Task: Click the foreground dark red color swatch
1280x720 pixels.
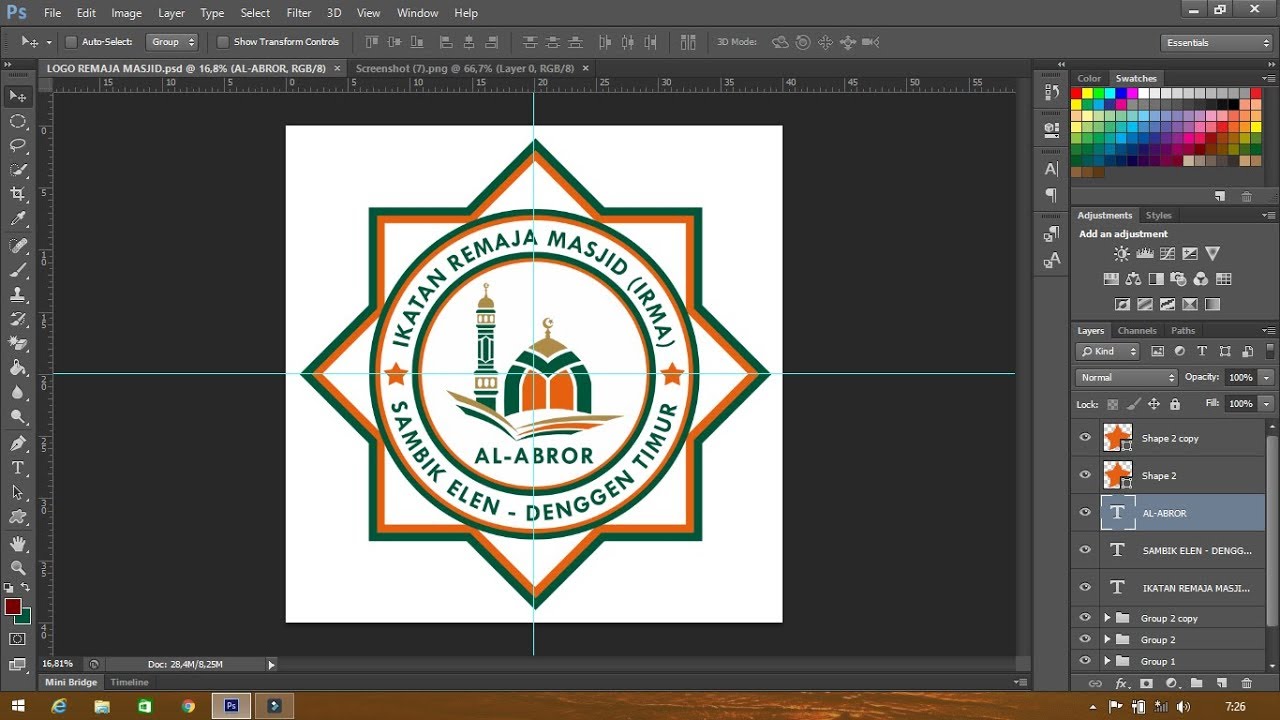Action: 12,606
